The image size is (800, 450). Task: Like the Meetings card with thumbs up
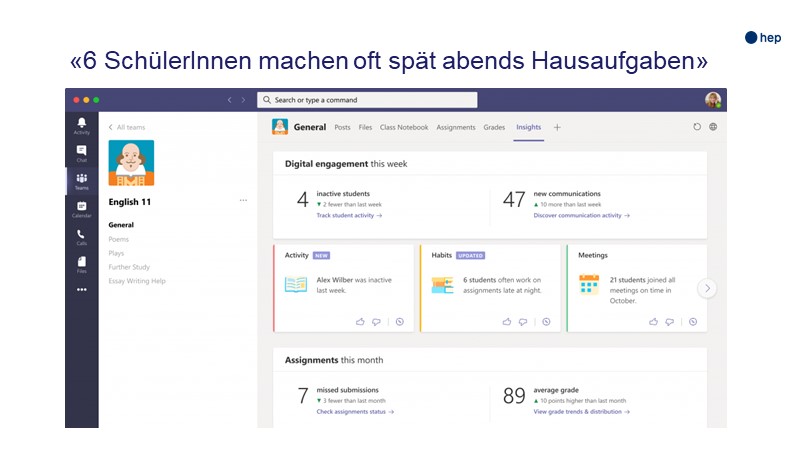[654, 322]
